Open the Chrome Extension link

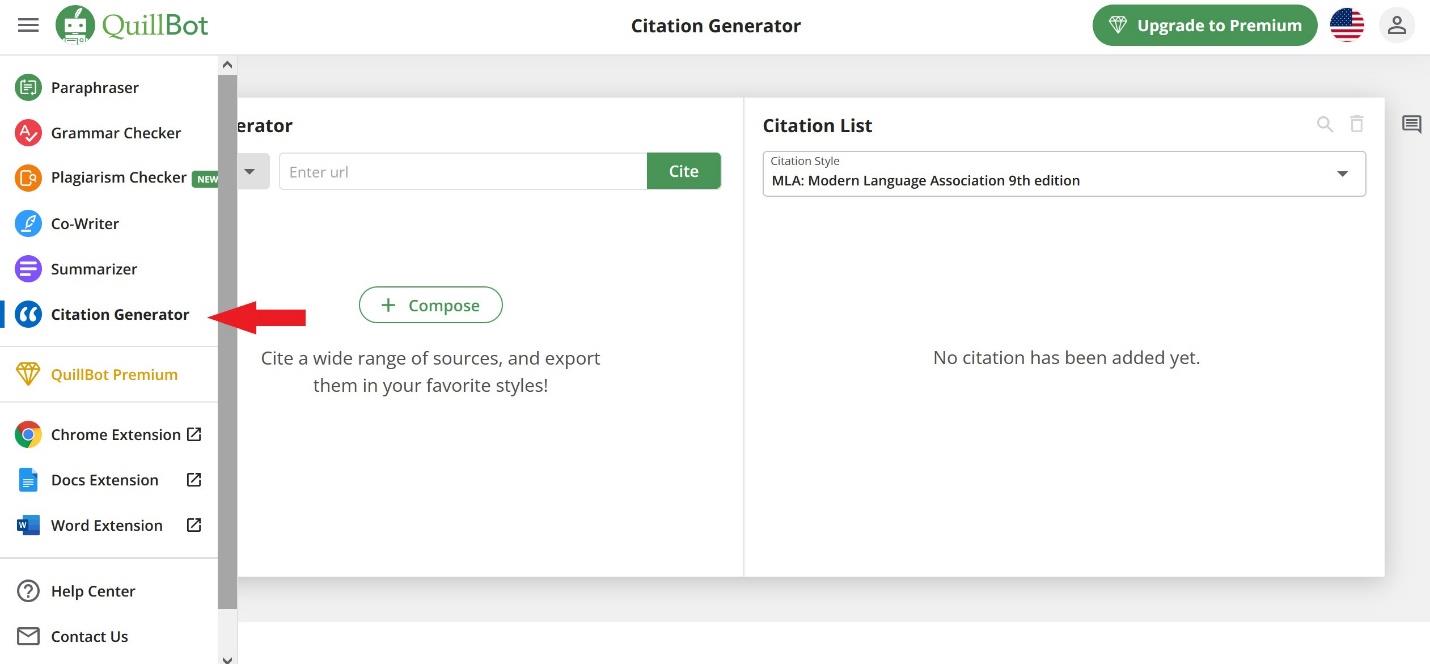tap(116, 434)
